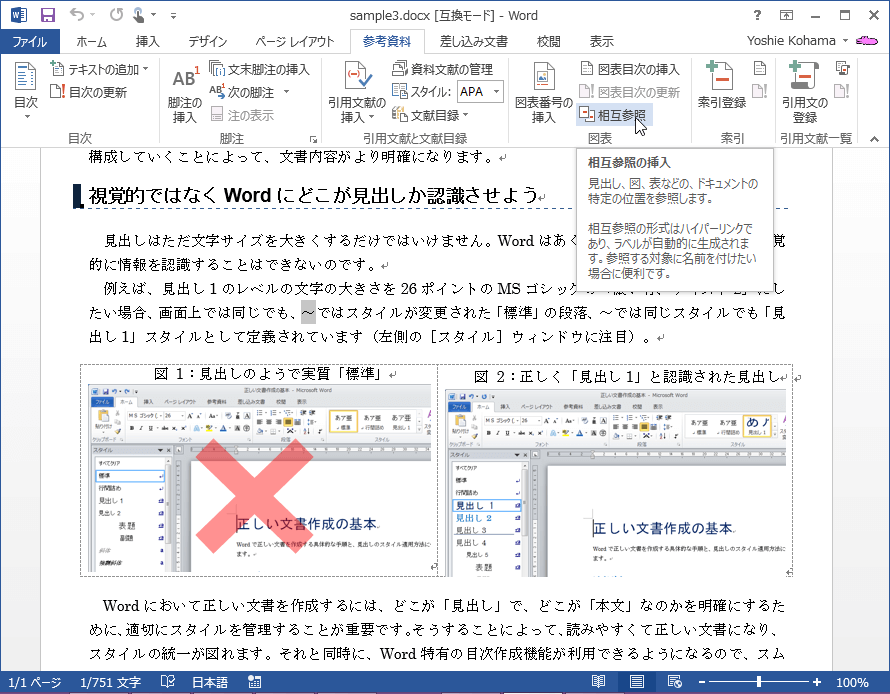Click the heading 視覚的ではなく Word にどこが見出しか
Viewport: 890px width, 694px height.
tap(314, 195)
